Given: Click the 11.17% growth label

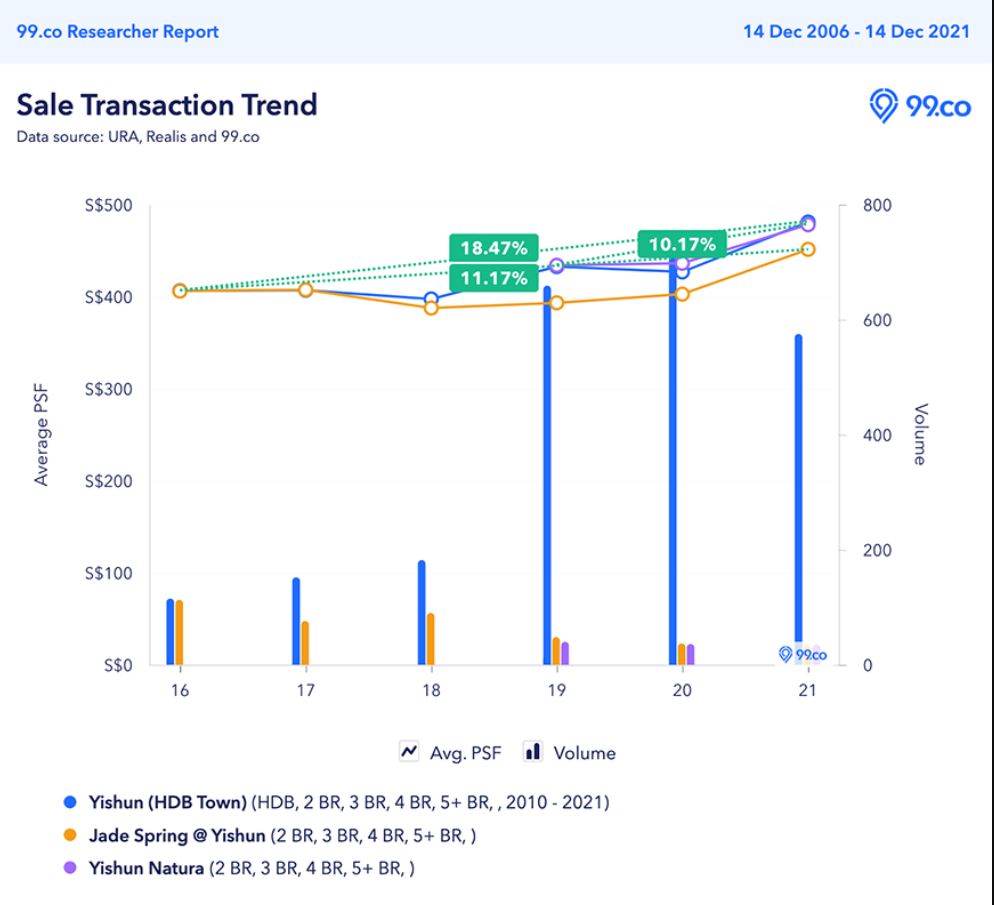Looking at the screenshot, I should point(493,278).
